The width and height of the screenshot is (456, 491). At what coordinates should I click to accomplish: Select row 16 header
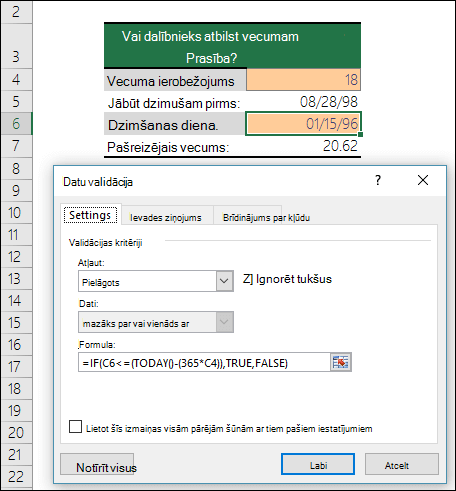click(x=16, y=344)
